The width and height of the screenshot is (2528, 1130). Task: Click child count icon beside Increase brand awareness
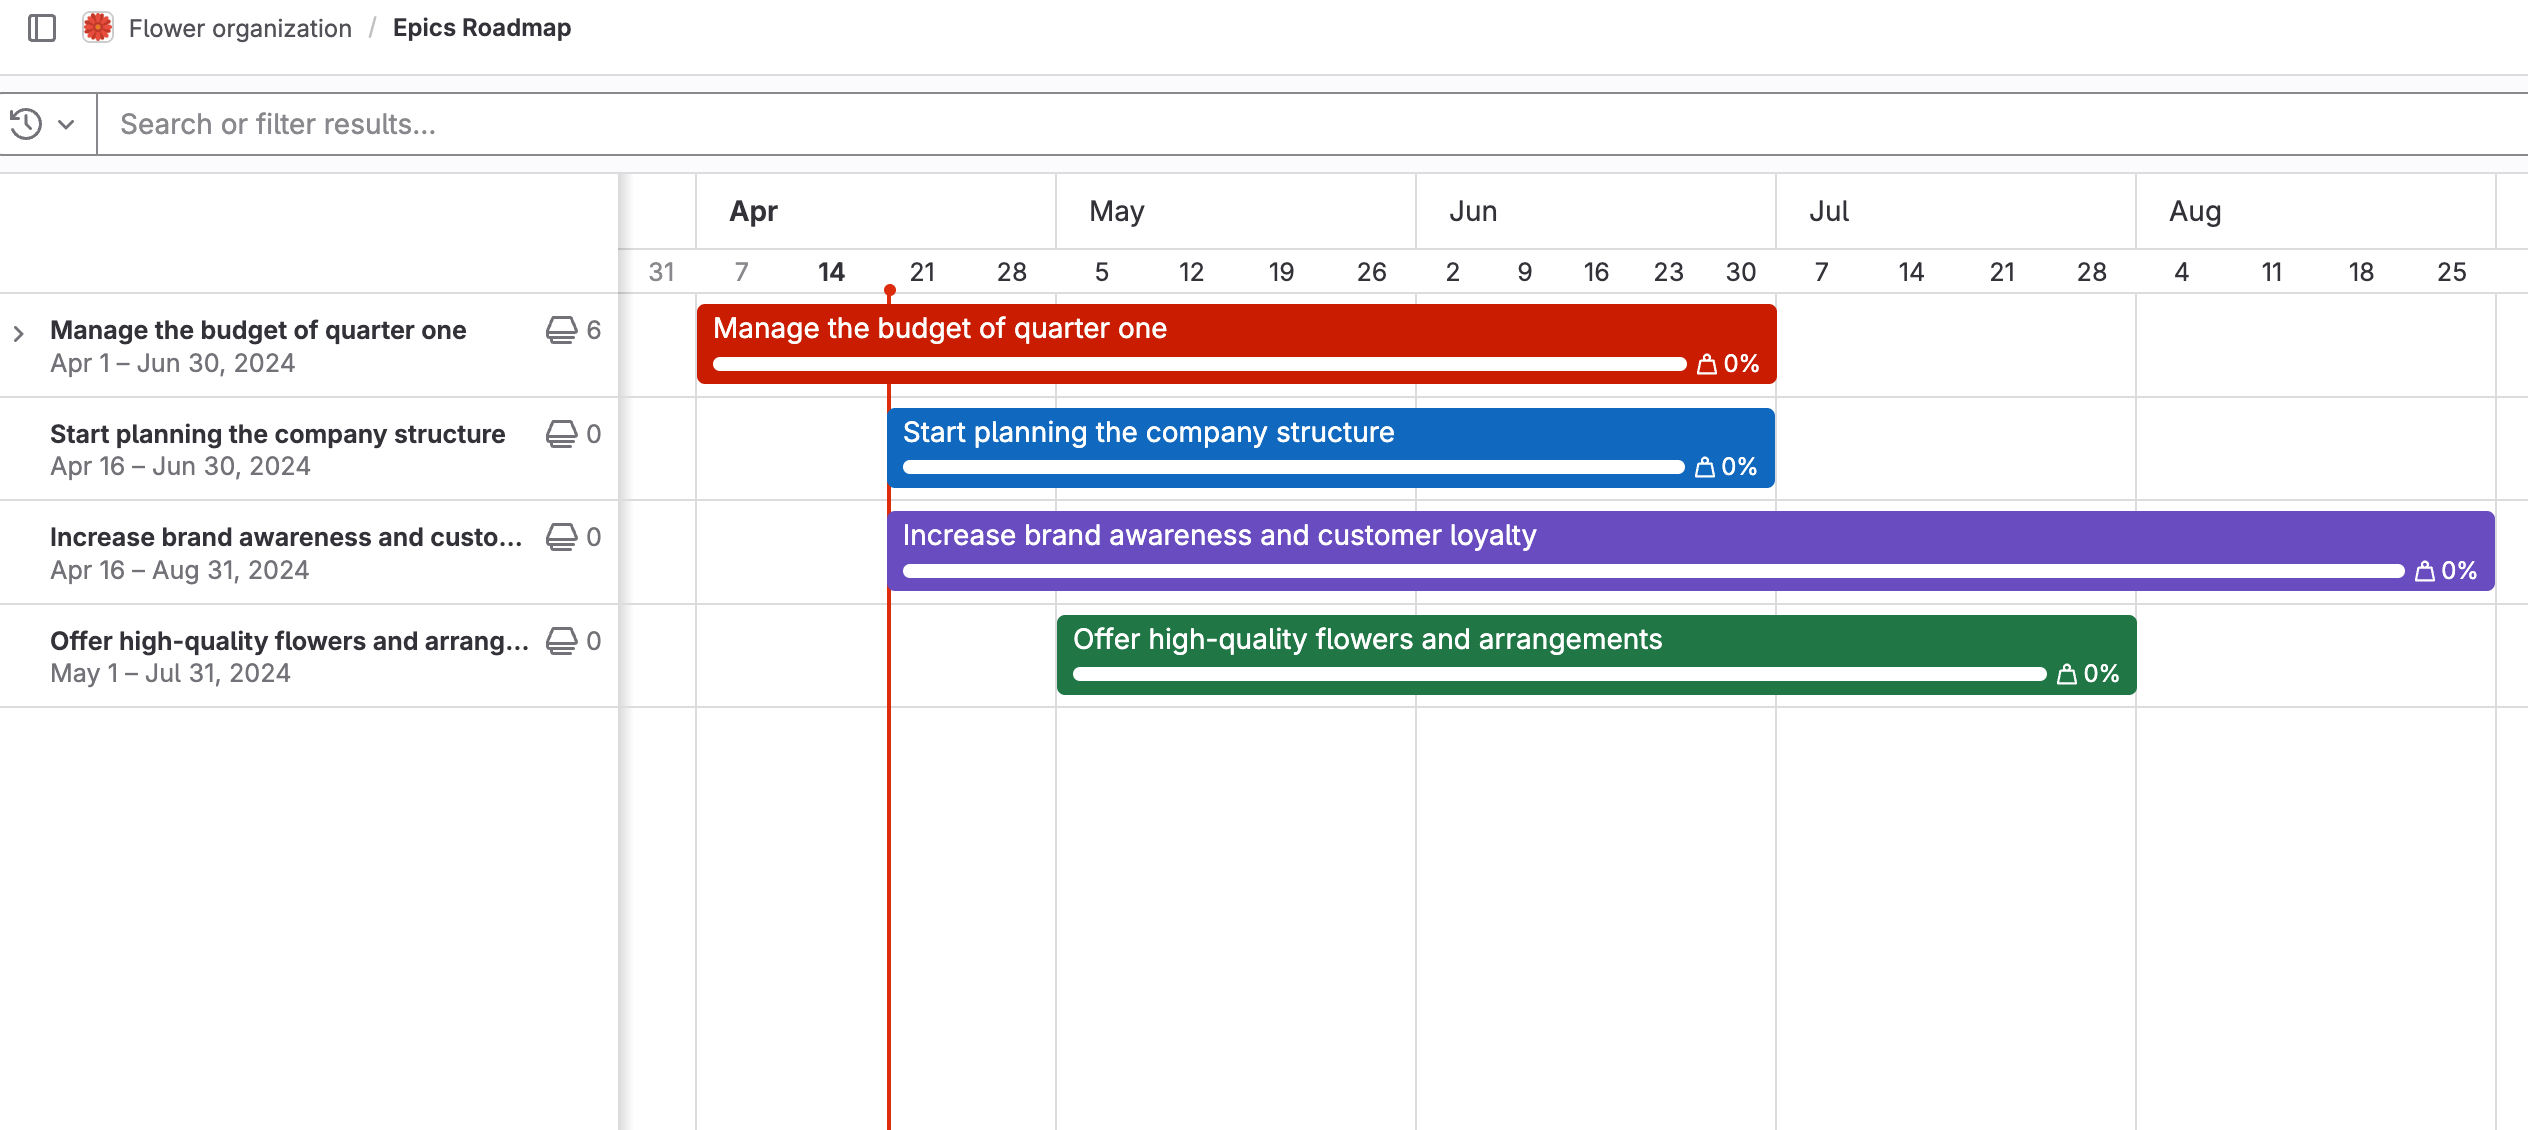[x=562, y=537]
